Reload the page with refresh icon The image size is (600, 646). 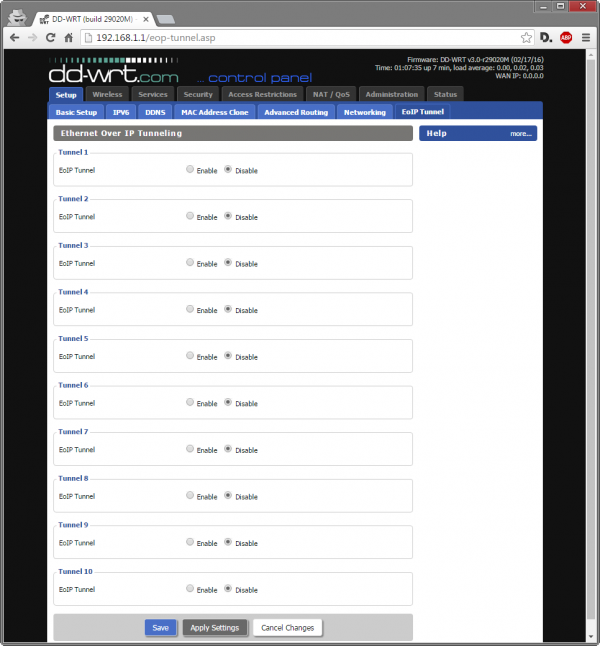click(x=51, y=37)
